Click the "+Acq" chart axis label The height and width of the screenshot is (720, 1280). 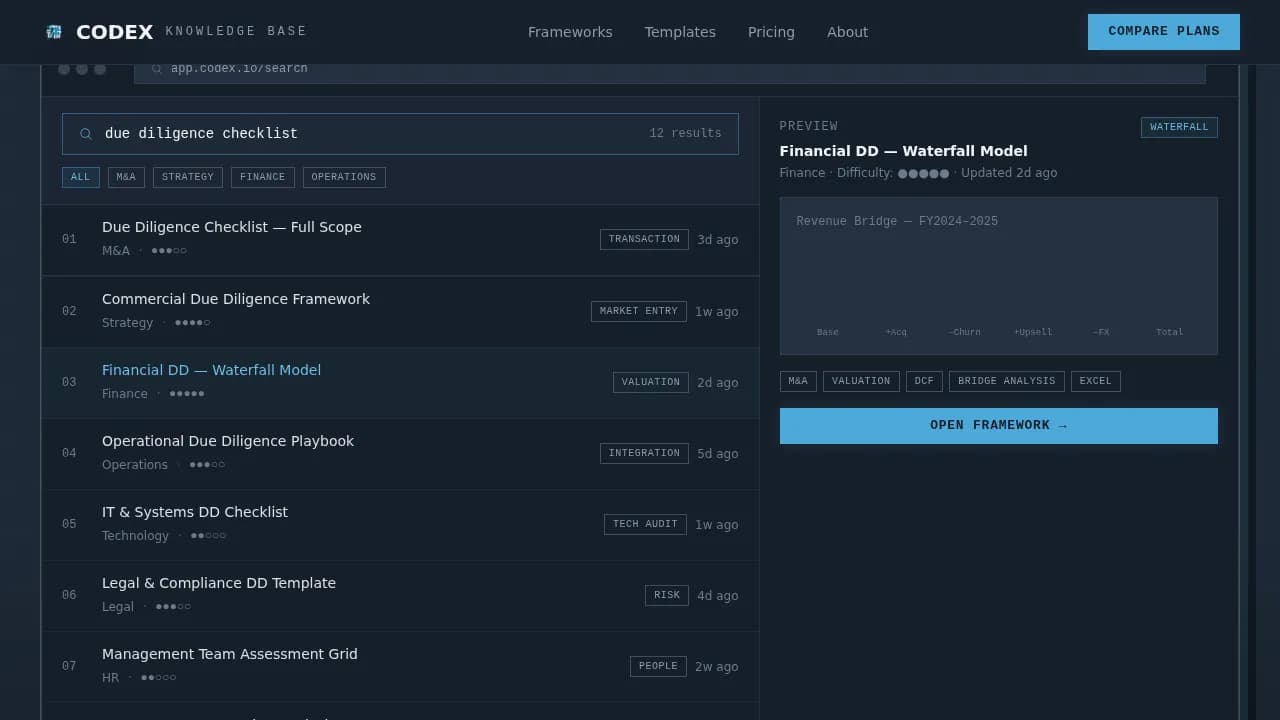click(x=896, y=332)
